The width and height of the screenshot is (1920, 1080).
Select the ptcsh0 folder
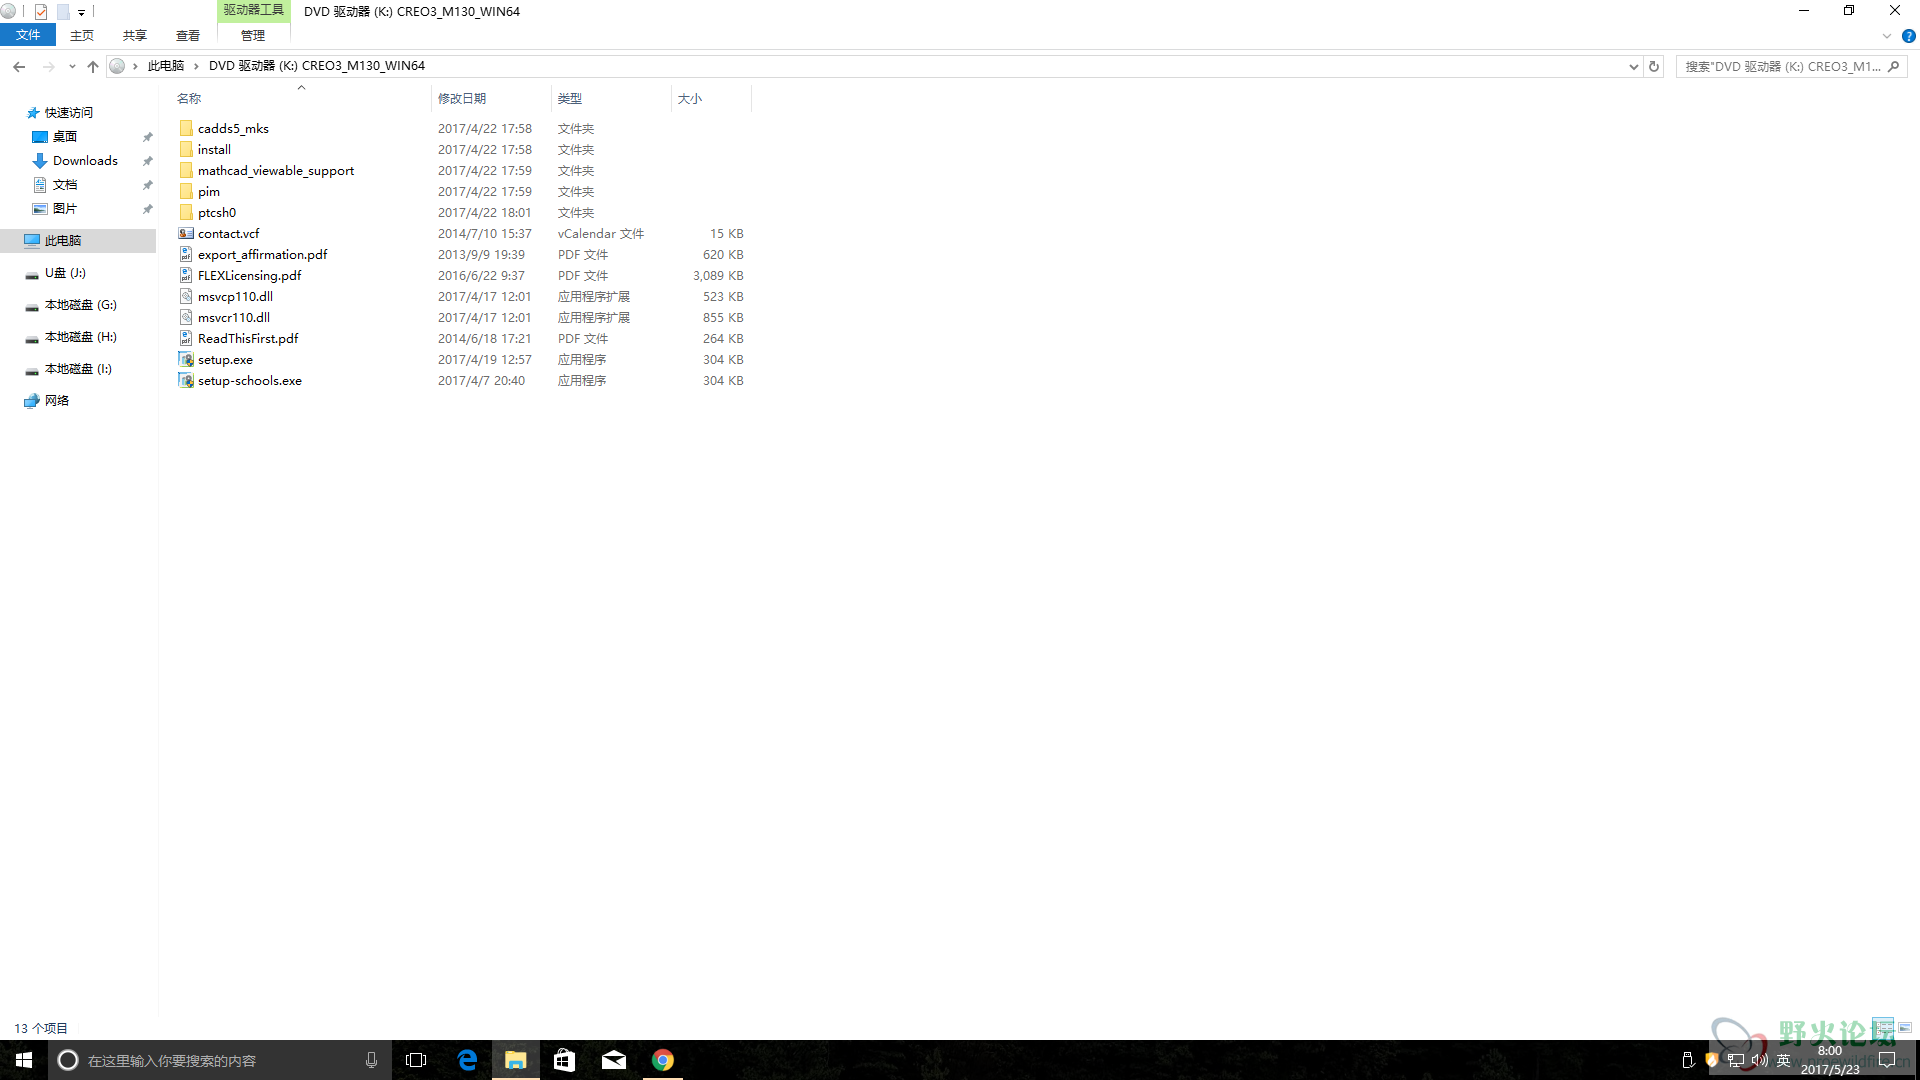coord(216,212)
